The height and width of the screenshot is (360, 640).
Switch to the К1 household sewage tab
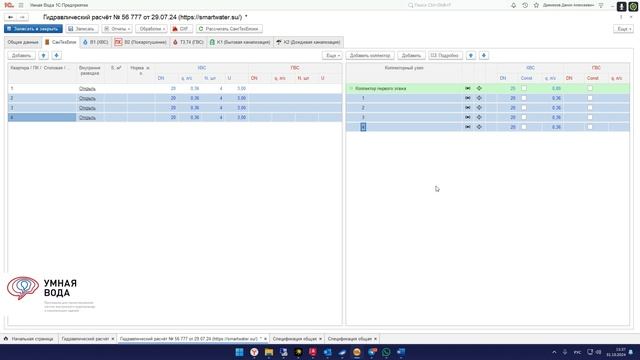[240, 42]
